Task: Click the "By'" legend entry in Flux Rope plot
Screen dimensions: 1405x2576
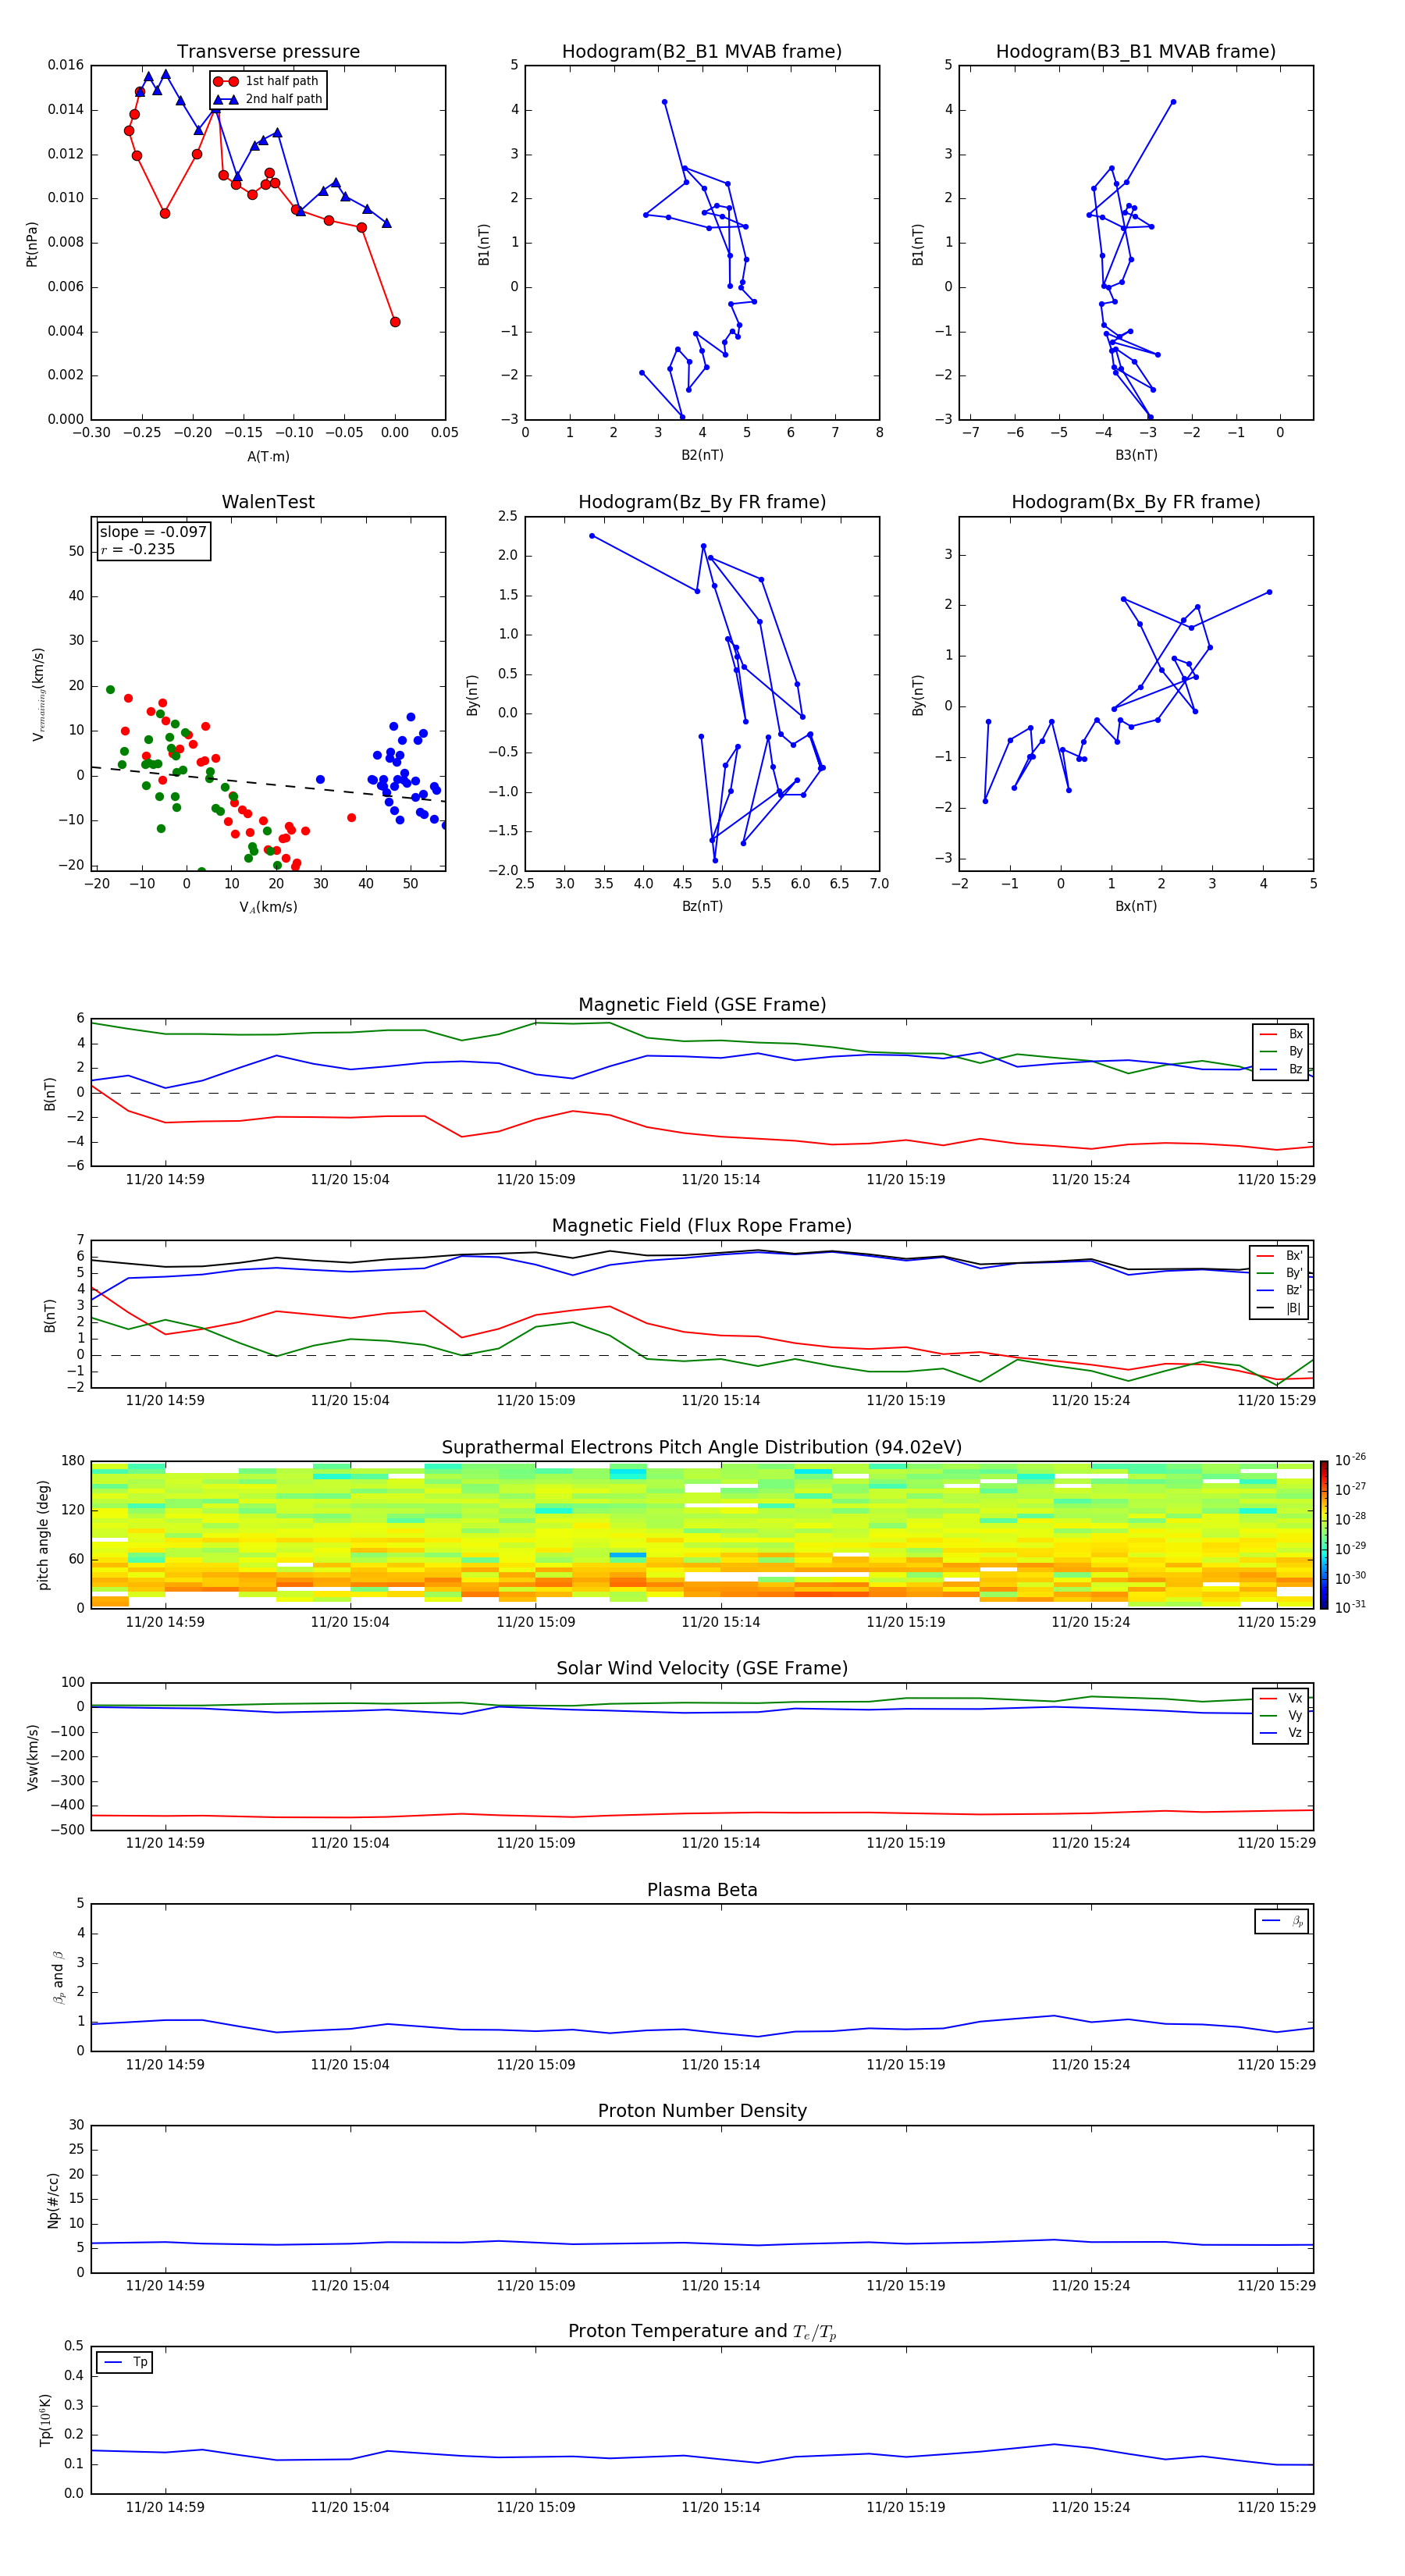Action: click(x=1279, y=1273)
